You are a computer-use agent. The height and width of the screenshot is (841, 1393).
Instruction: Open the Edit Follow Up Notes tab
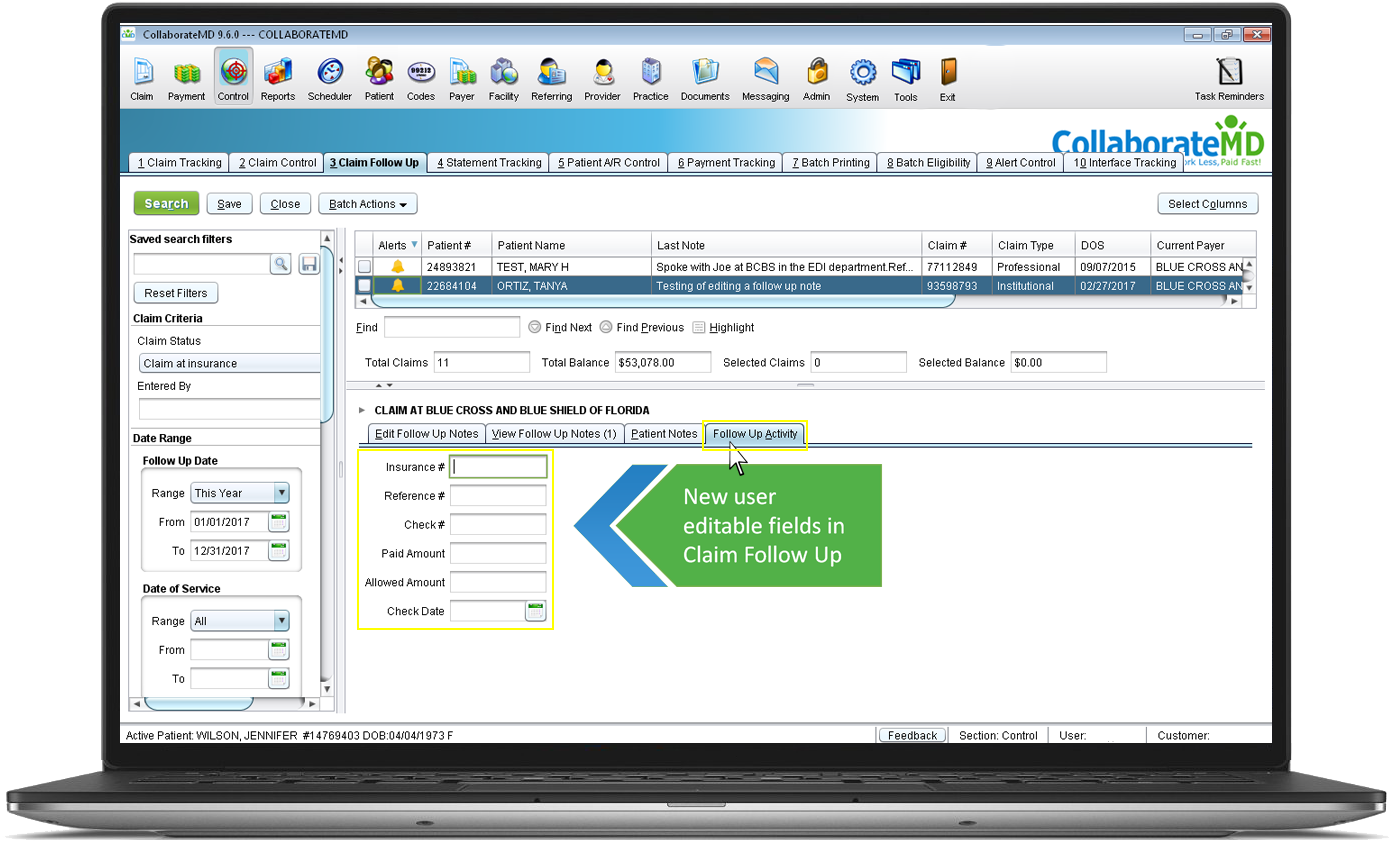(426, 434)
